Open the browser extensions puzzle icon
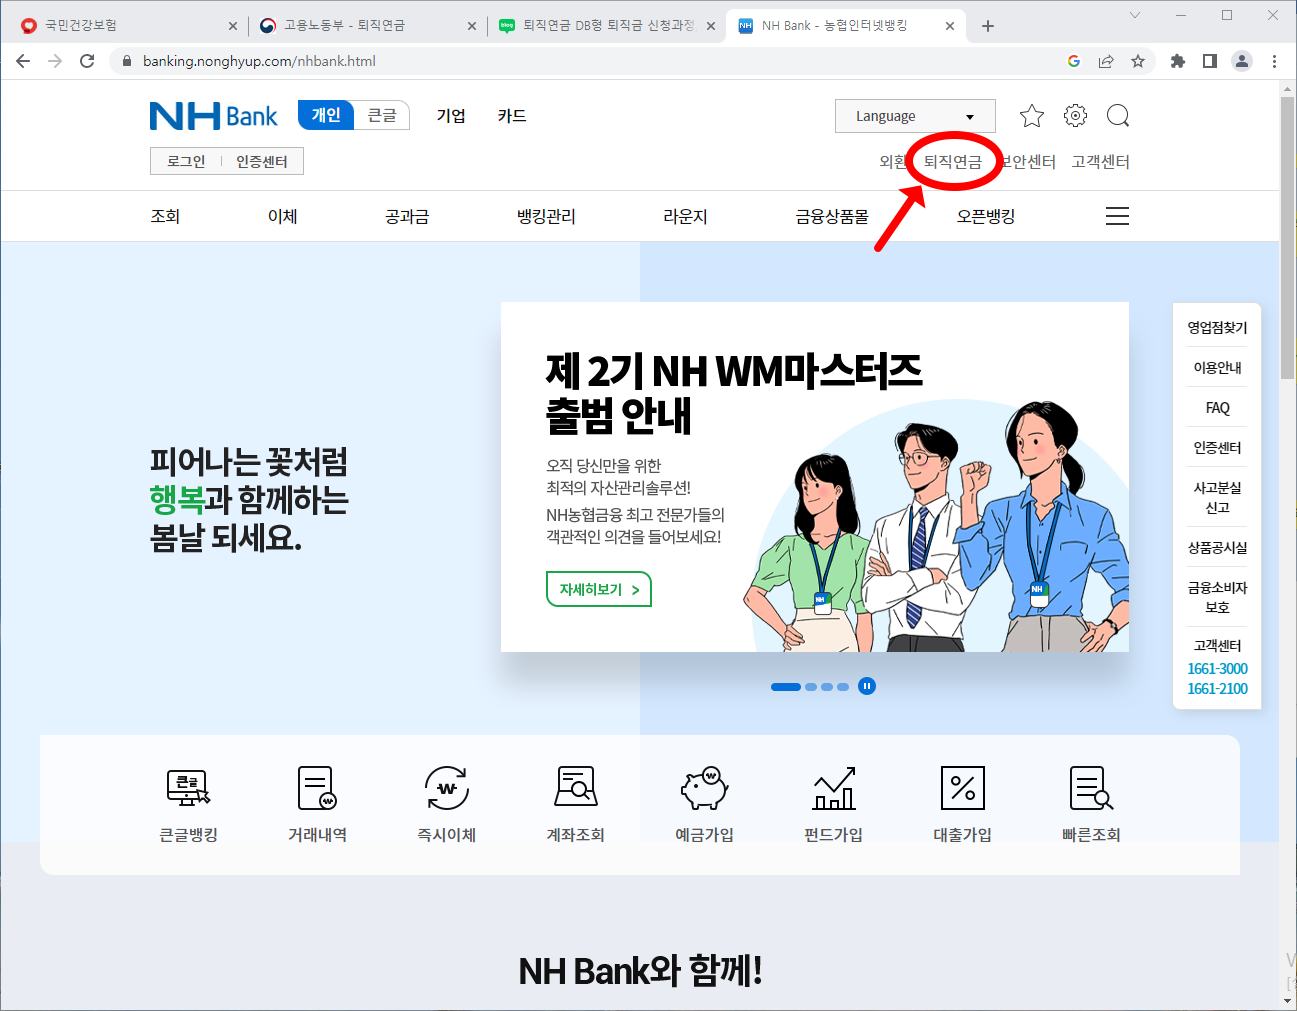The height and width of the screenshot is (1011, 1297). pyautogui.click(x=1178, y=61)
